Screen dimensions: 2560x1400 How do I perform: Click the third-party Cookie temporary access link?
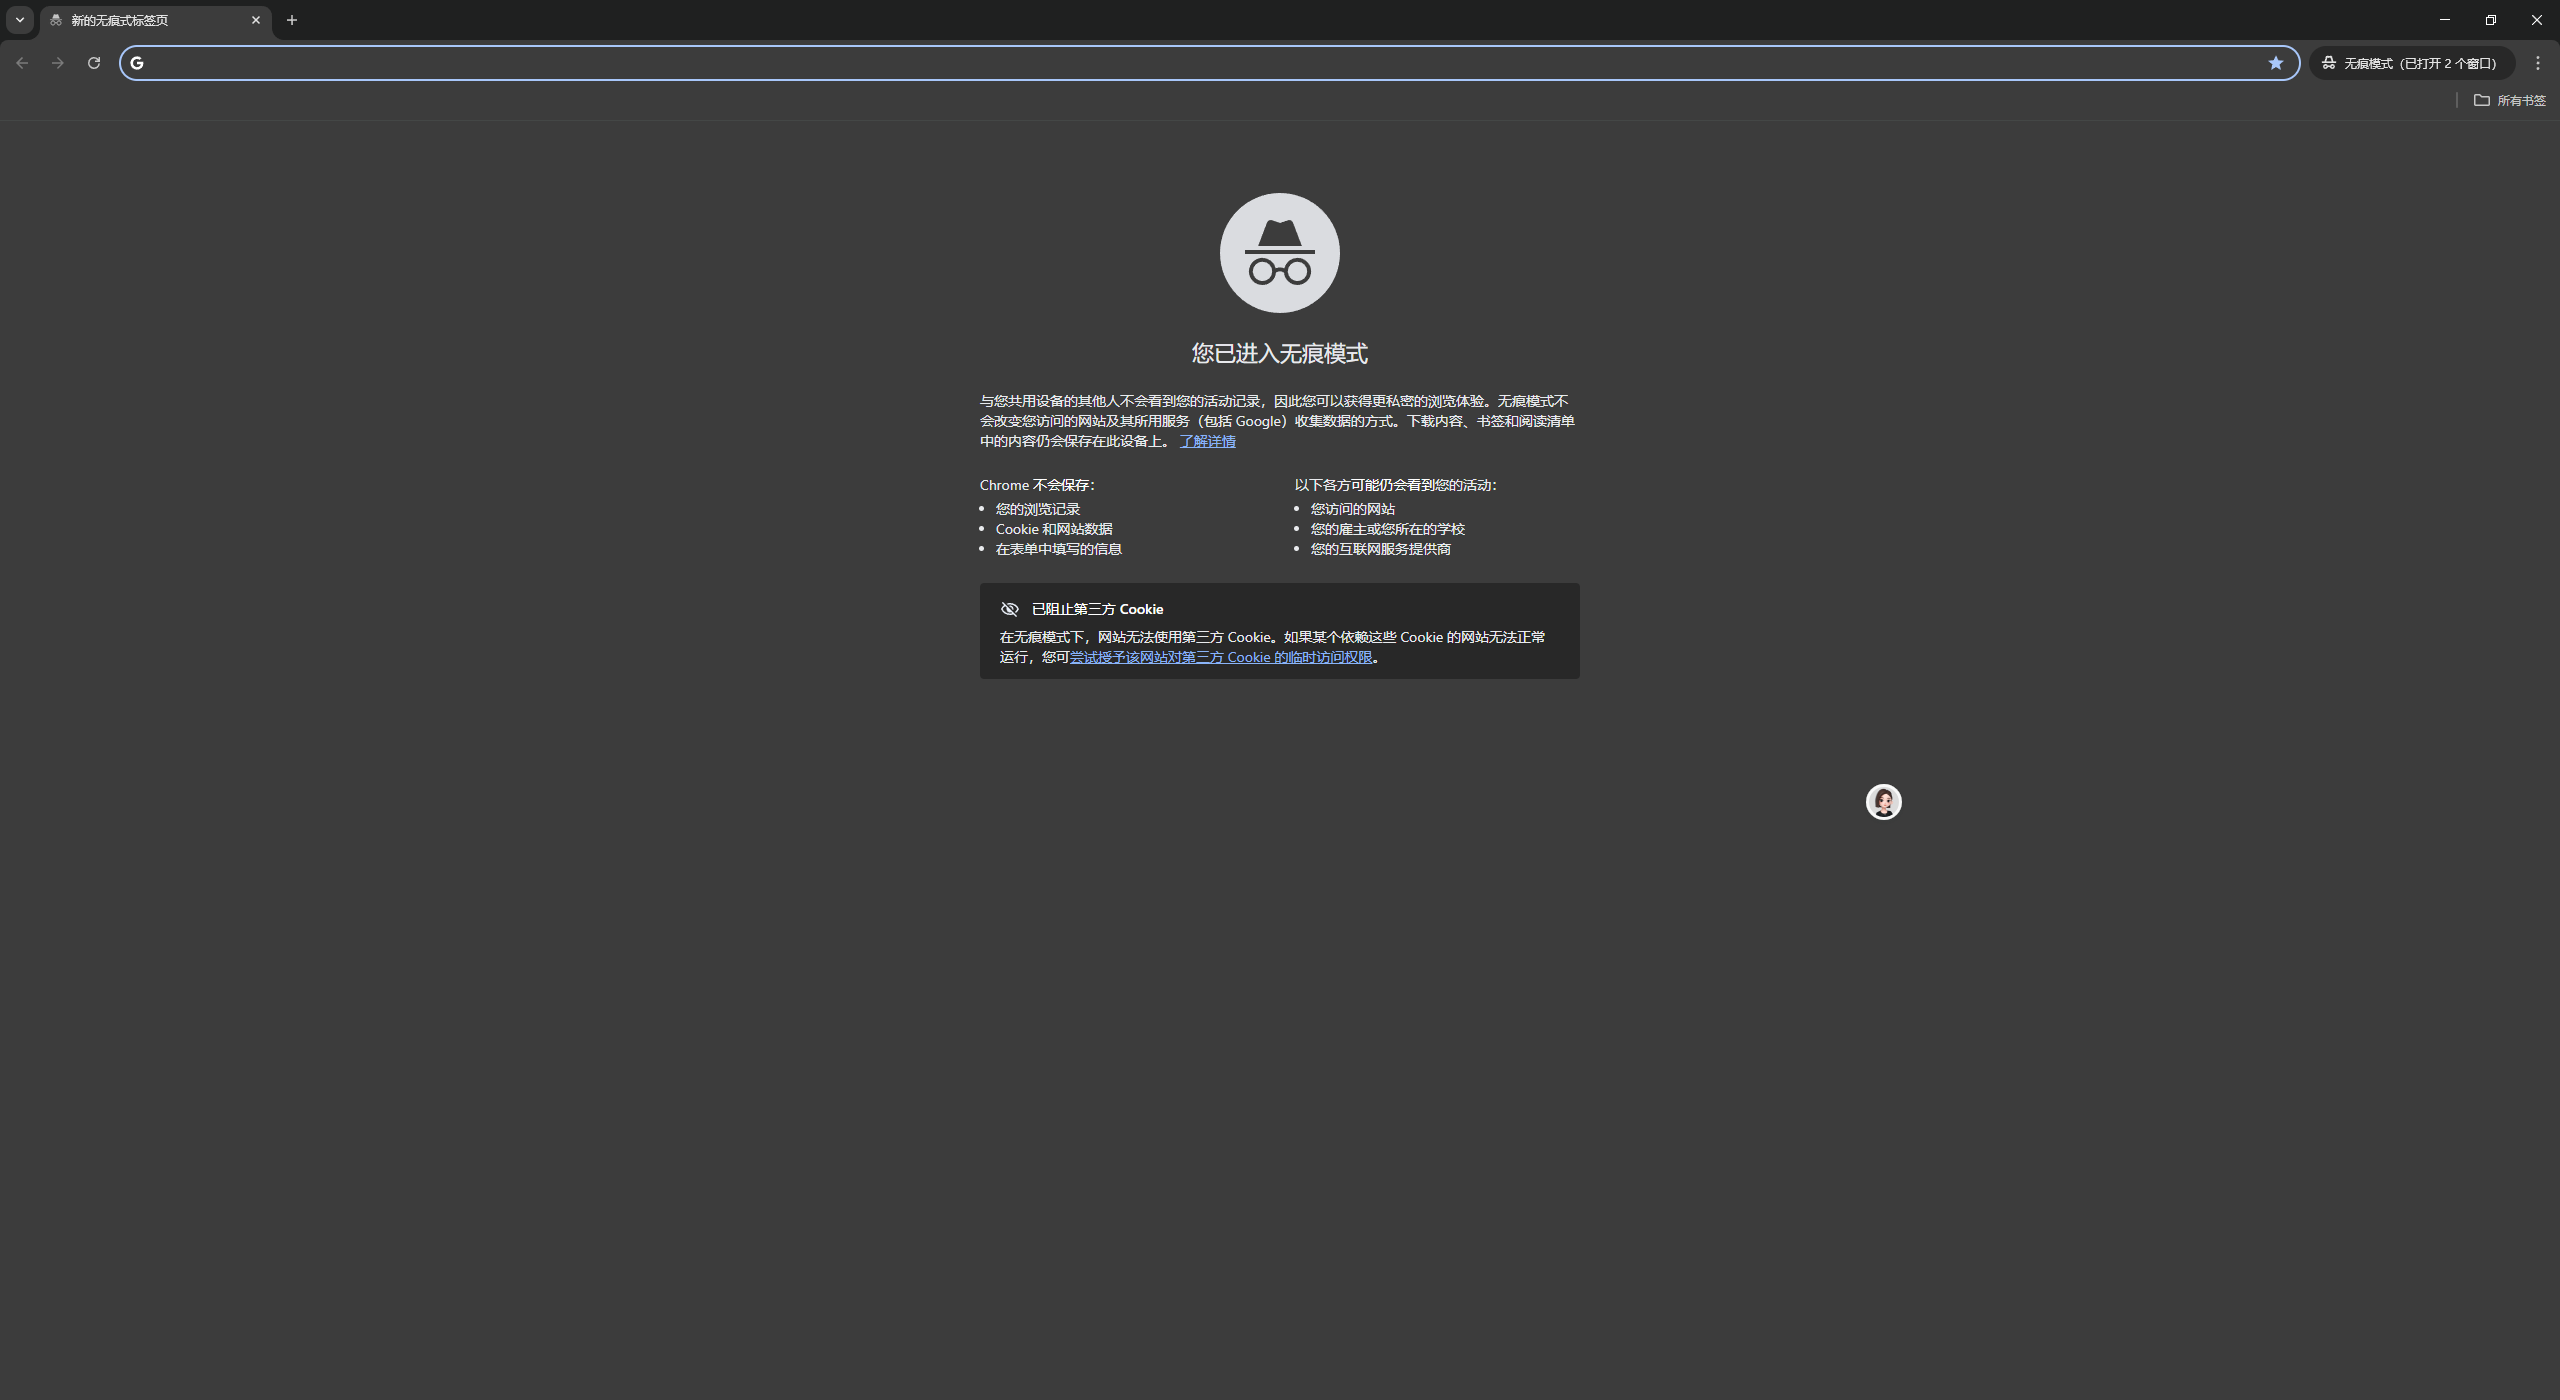tap(1221, 657)
